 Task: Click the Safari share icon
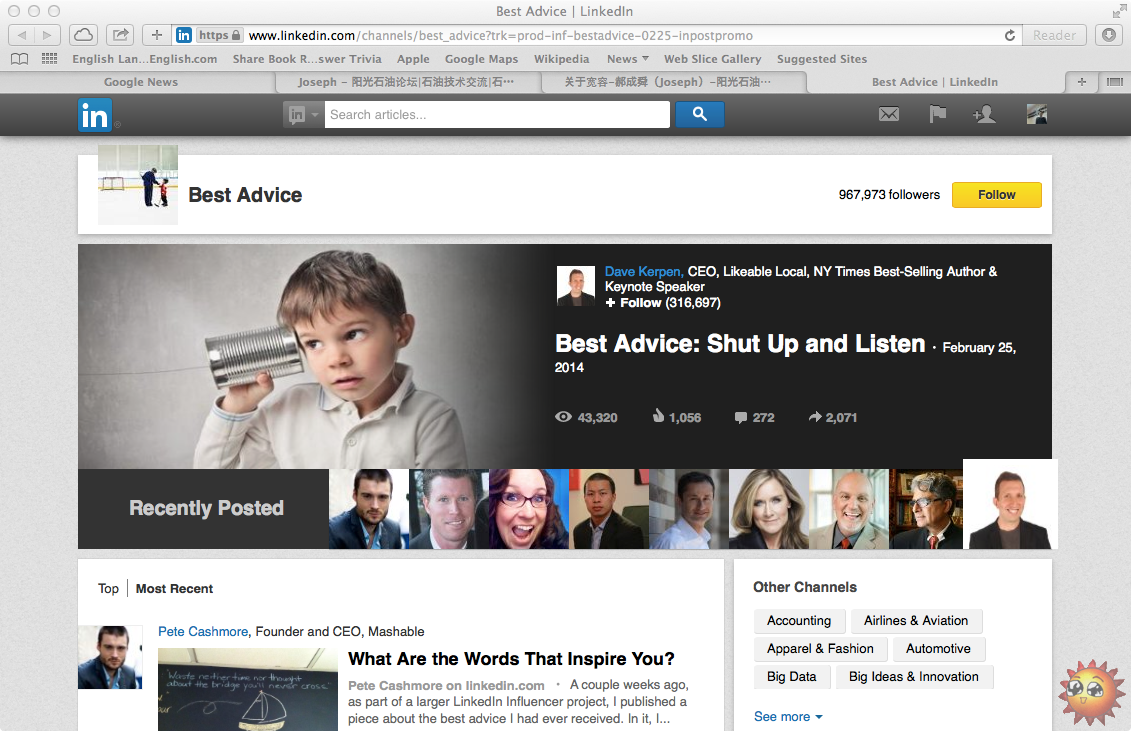(120, 35)
